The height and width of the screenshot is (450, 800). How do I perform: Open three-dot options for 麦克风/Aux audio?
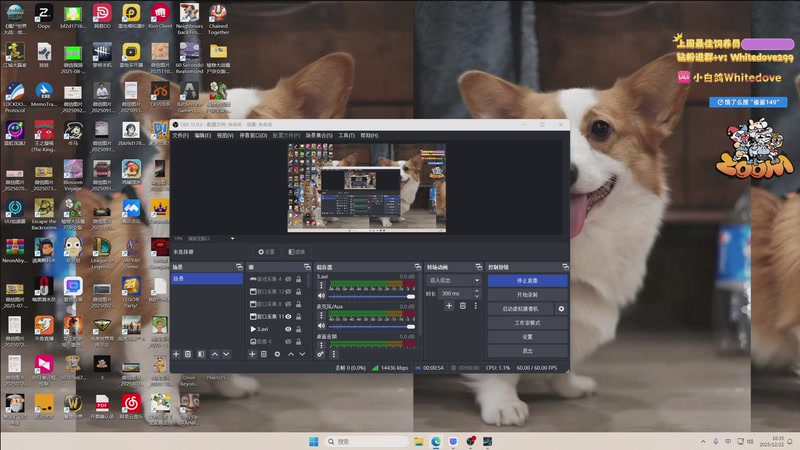(x=321, y=315)
